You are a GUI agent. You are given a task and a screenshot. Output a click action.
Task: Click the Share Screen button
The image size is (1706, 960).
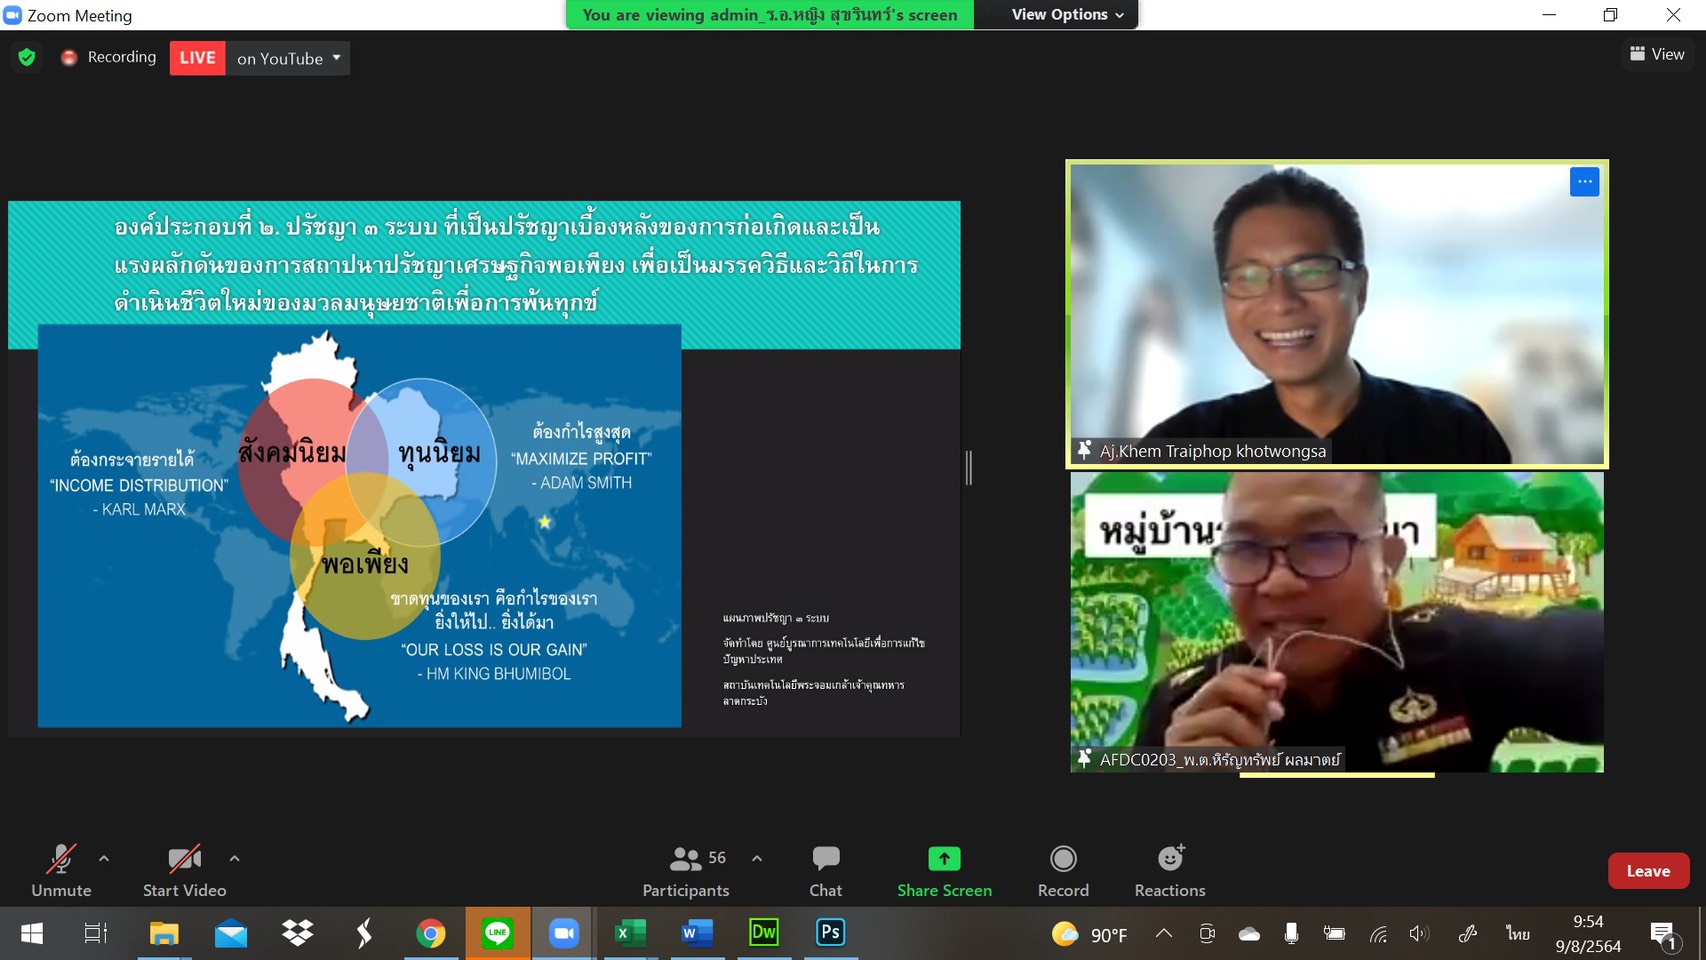(x=944, y=871)
